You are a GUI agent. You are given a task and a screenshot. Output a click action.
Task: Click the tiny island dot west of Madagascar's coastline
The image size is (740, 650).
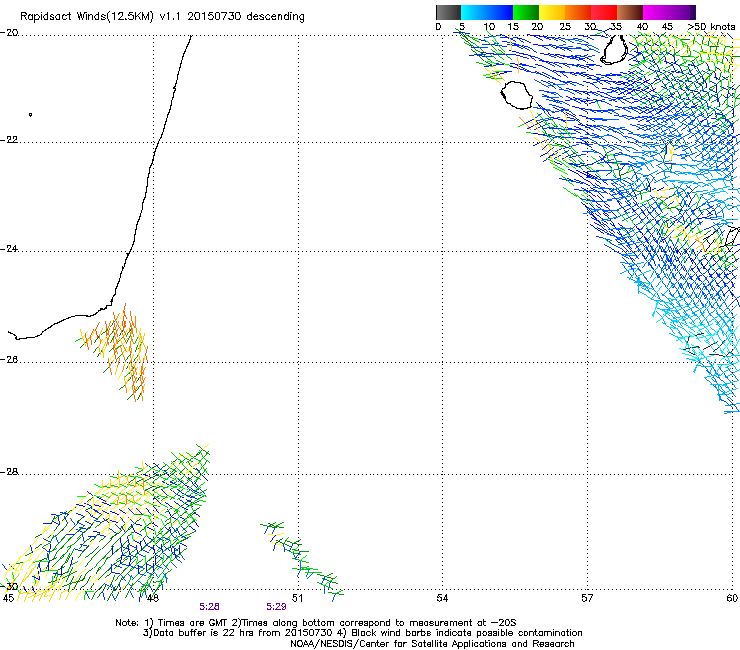coord(31,115)
